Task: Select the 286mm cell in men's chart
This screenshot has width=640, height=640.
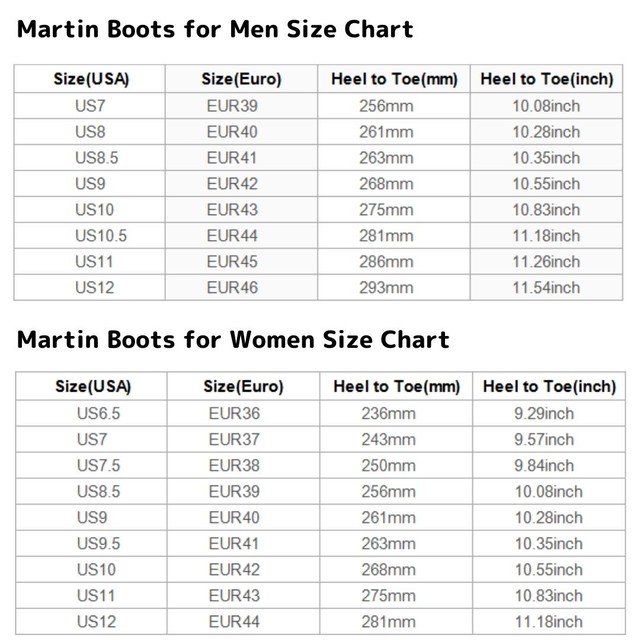Action: 394,262
